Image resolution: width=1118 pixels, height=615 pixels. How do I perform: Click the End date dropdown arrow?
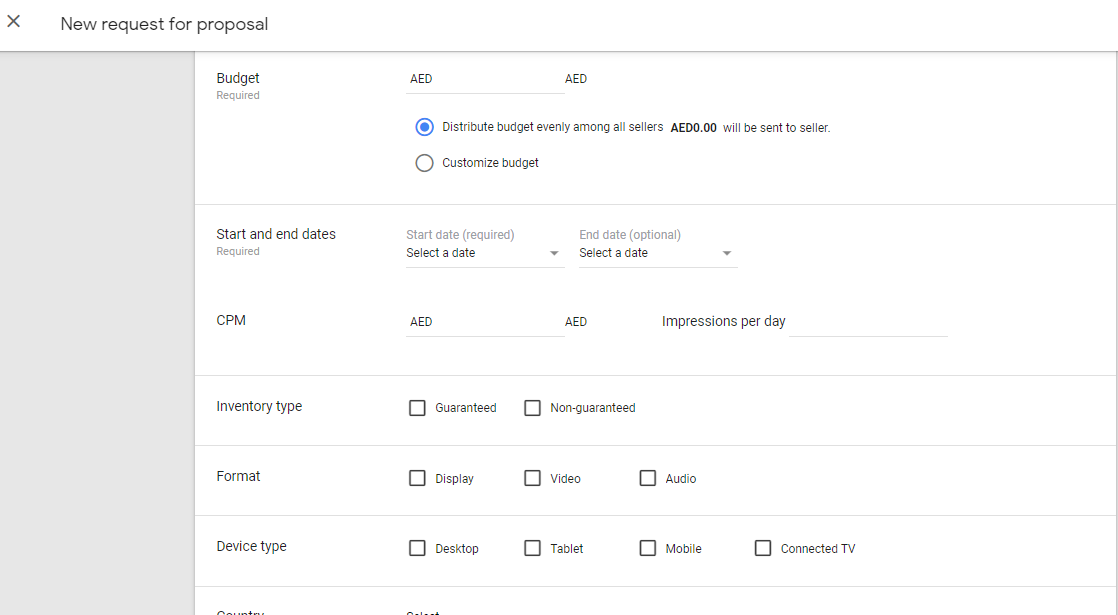click(727, 254)
